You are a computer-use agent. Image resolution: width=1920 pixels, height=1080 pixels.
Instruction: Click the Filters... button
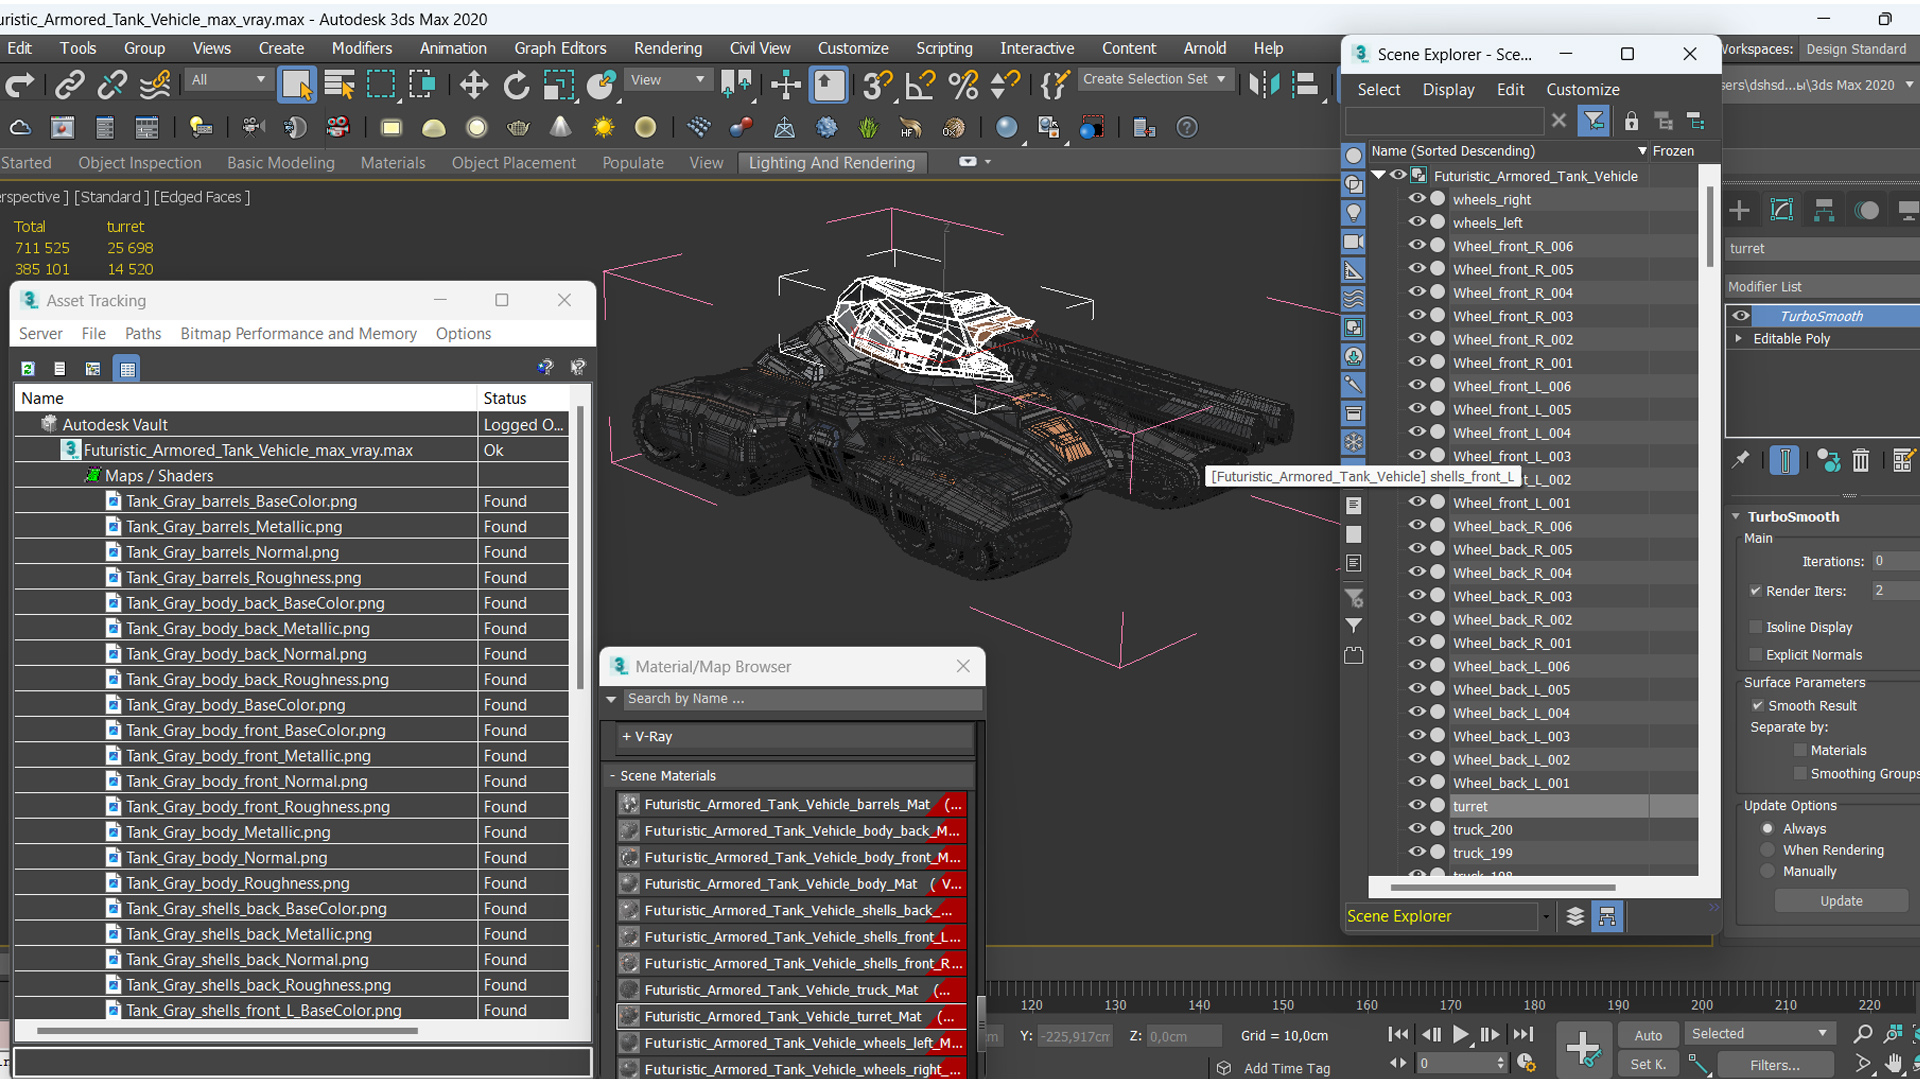tap(1775, 1065)
